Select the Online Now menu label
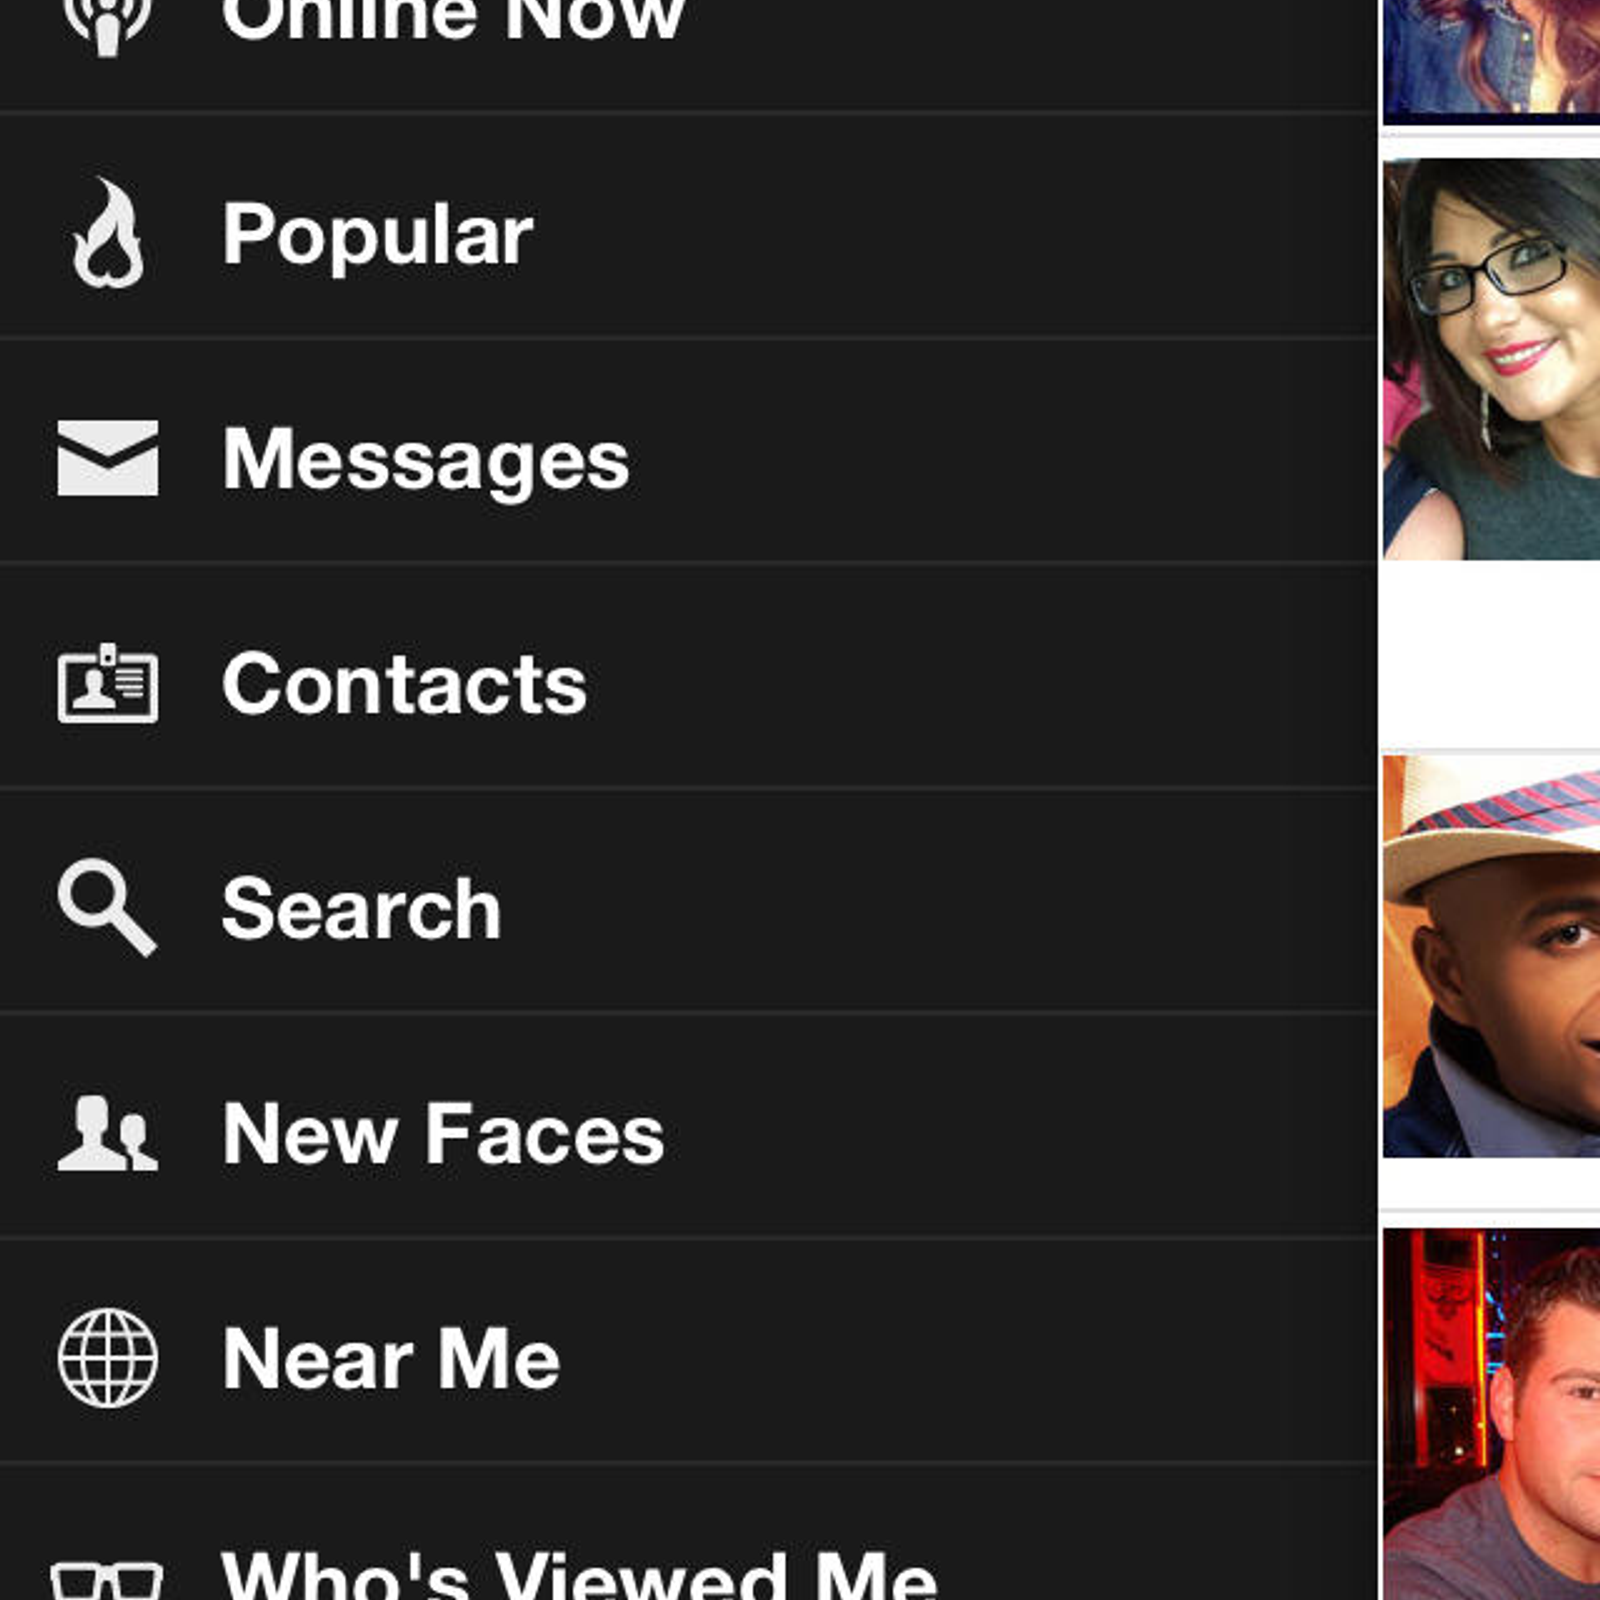Image resolution: width=1600 pixels, height=1600 pixels. pyautogui.click(x=453, y=20)
